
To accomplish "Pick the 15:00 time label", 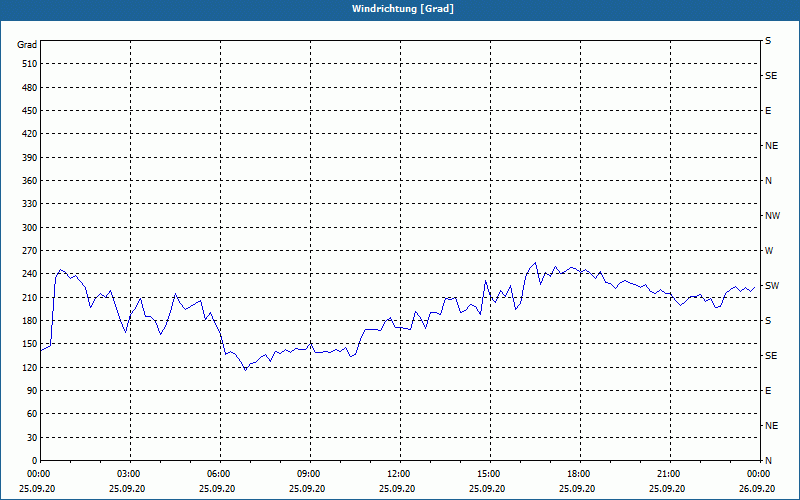I will (487, 474).
